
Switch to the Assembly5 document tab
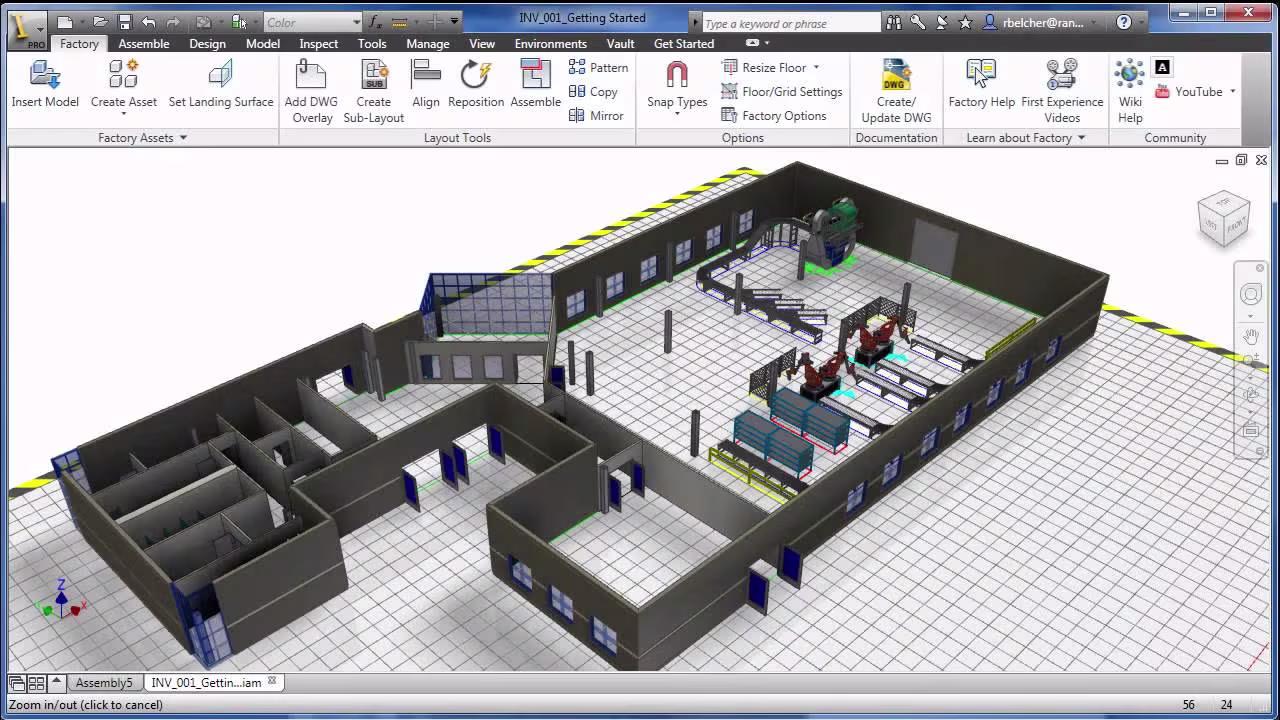[x=104, y=683]
